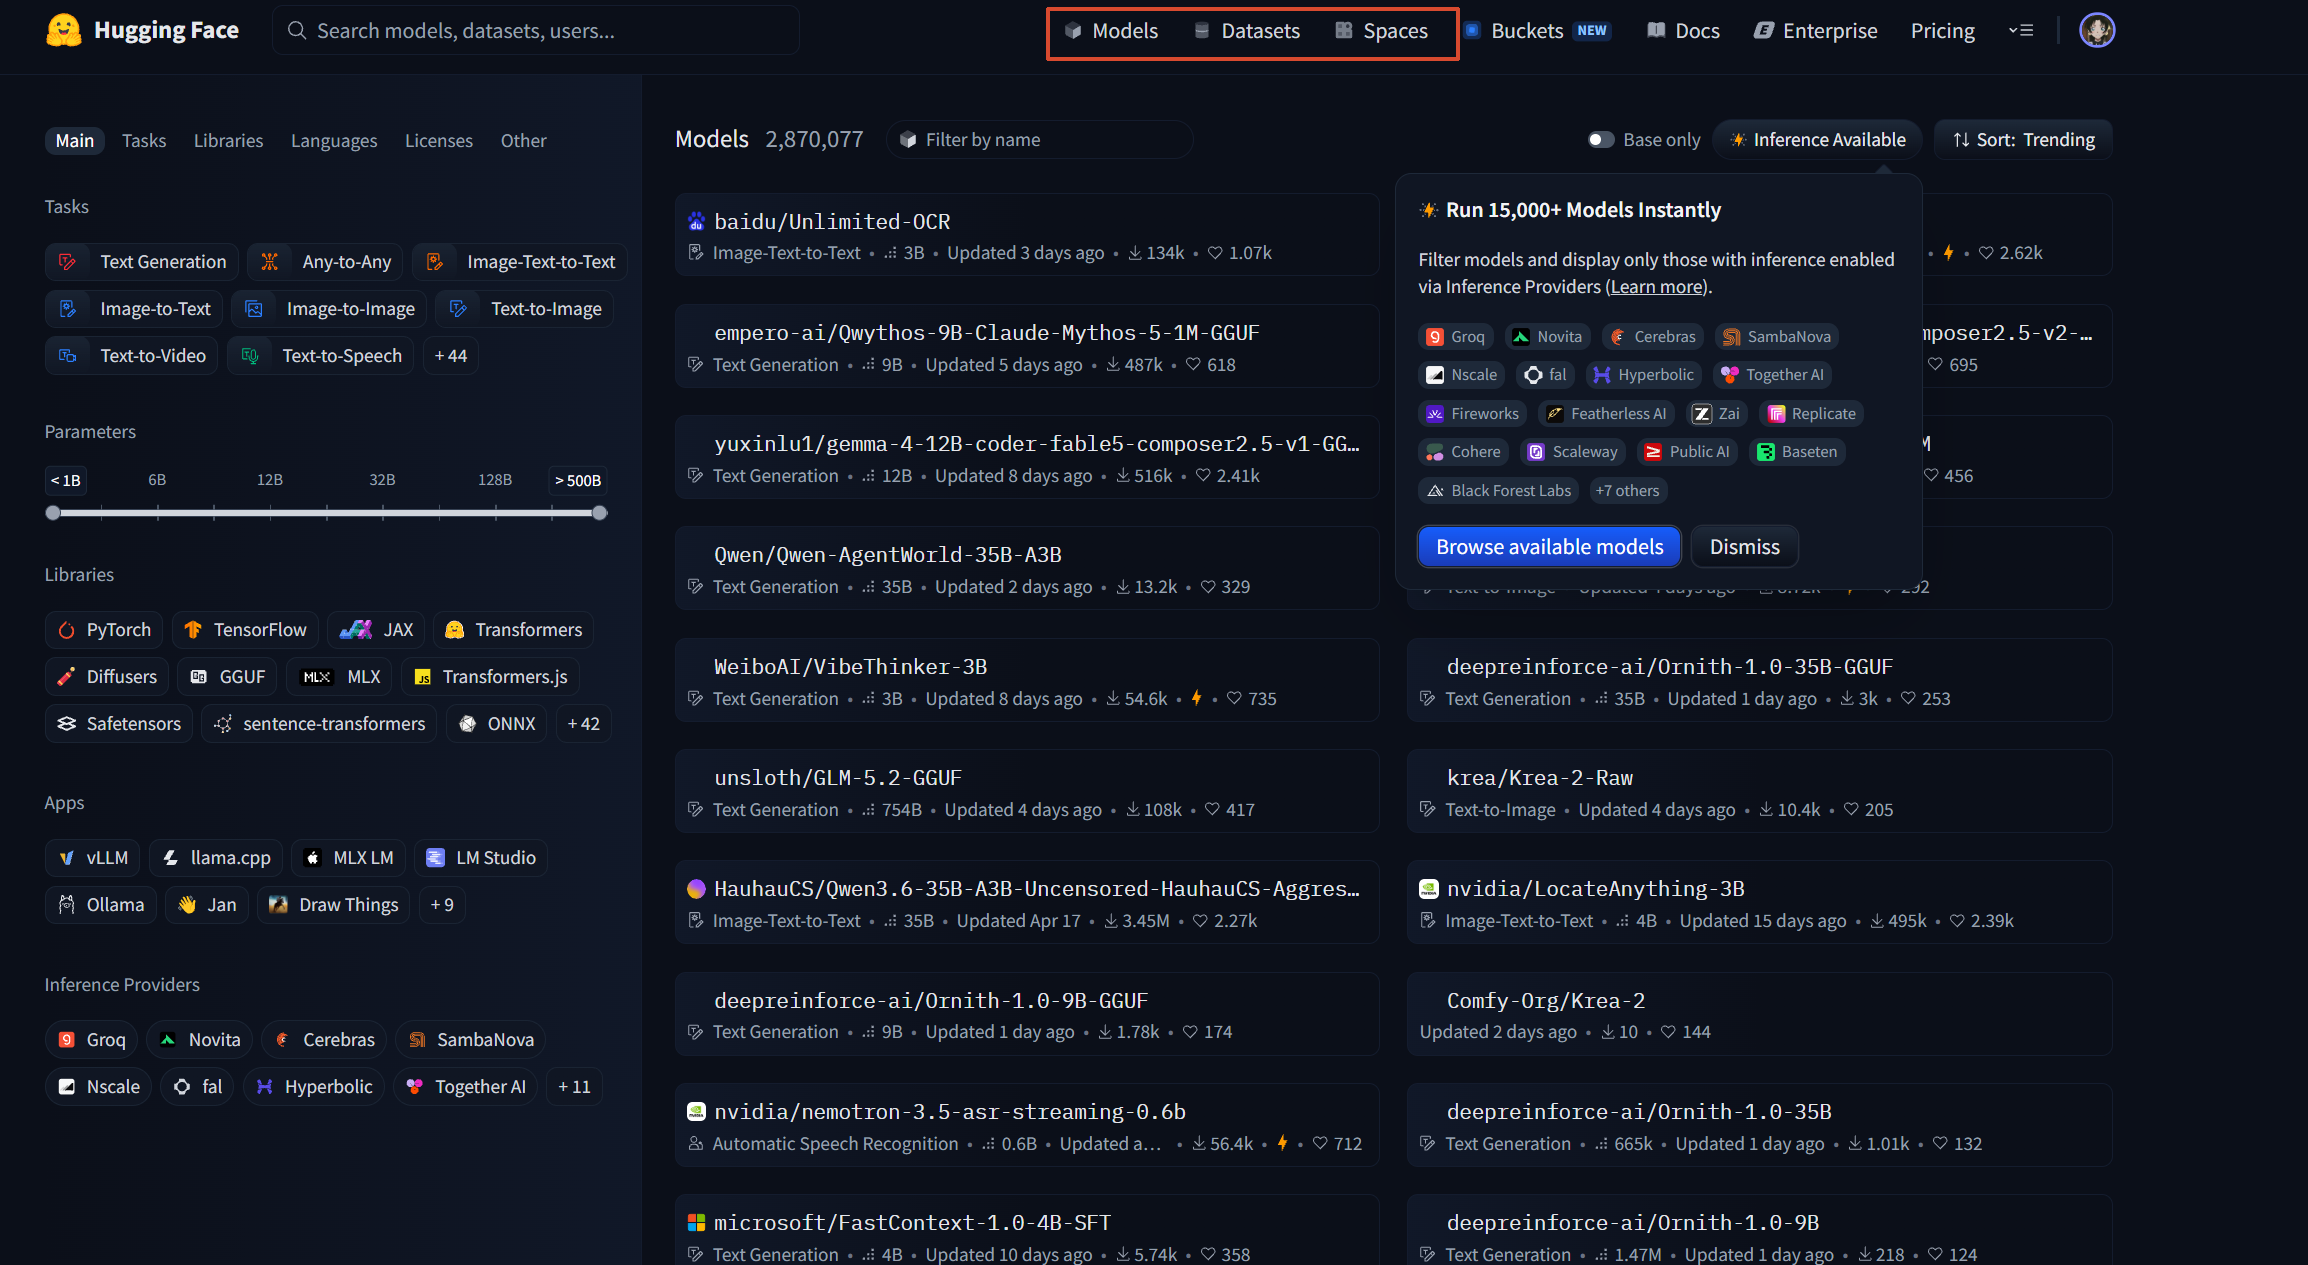This screenshot has height=1265, width=2308.
Task: Open the user profile avatar menu
Action: click(x=2097, y=30)
